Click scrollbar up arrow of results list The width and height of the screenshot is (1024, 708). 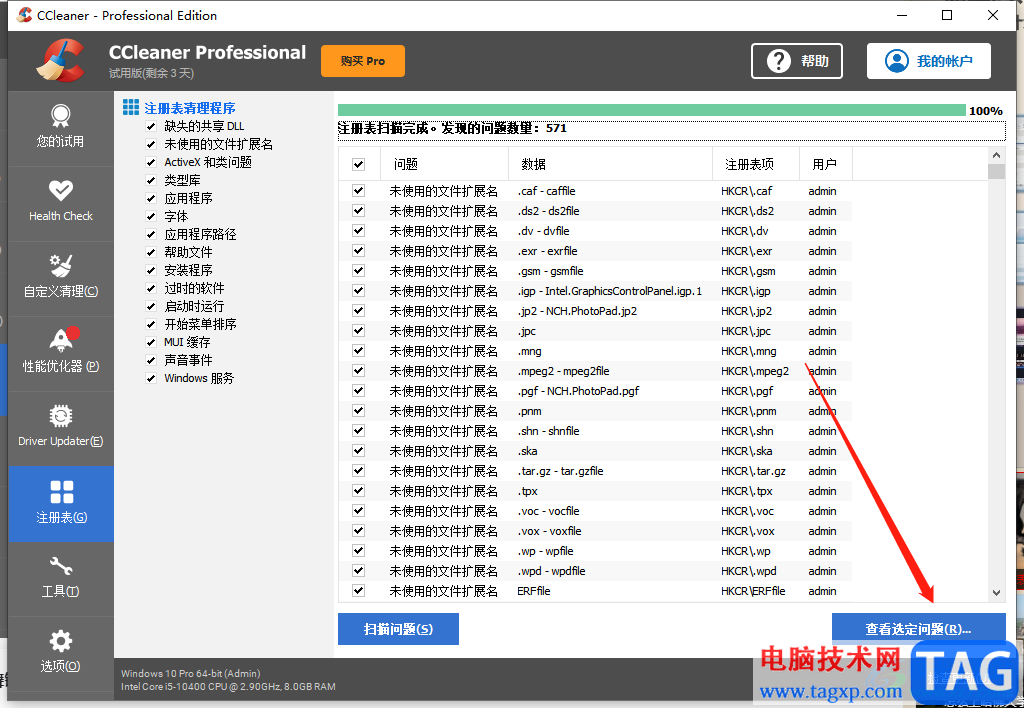pyautogui.click(x=996, y=155)
